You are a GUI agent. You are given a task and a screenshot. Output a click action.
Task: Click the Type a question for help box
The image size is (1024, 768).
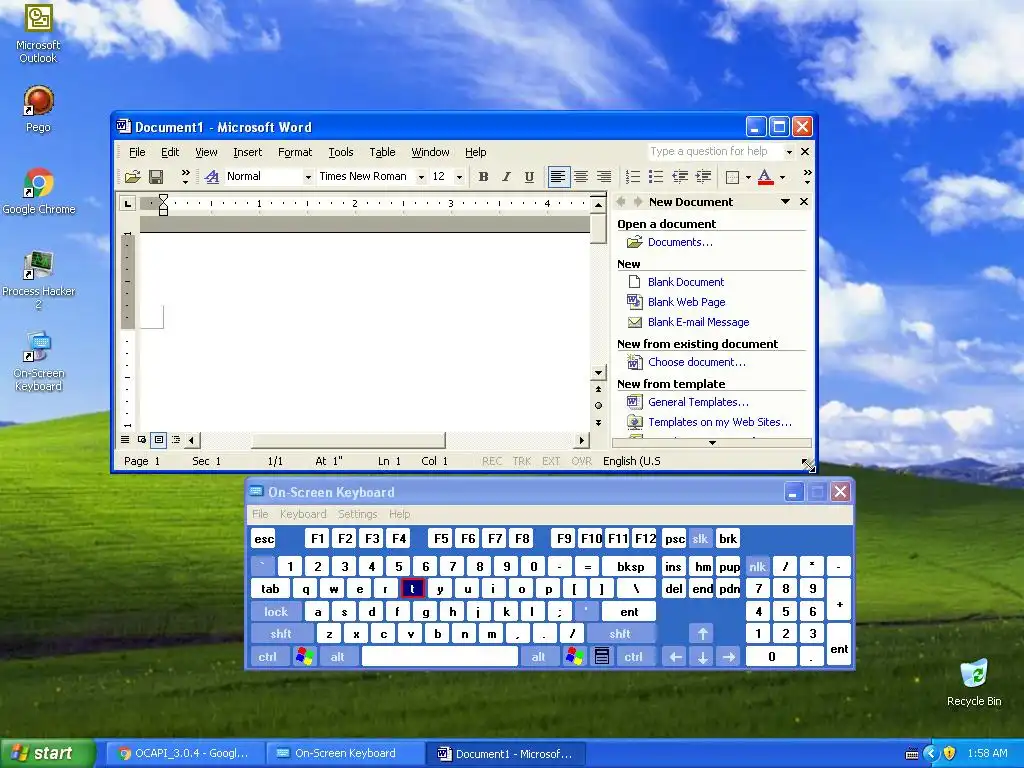pos(716,152)
